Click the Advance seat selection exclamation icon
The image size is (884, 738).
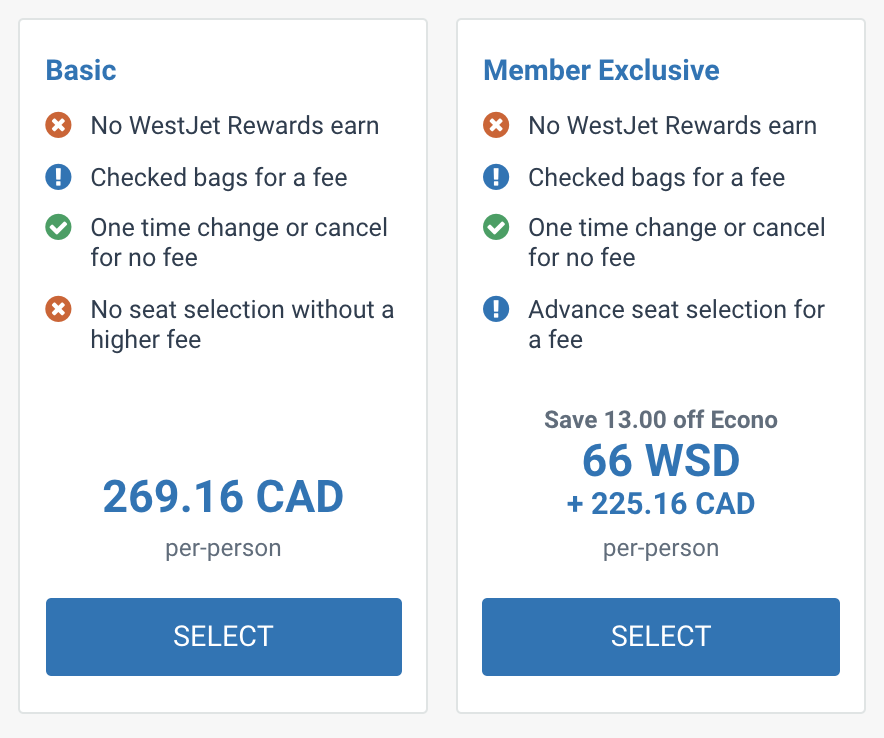tap(496, 310)
